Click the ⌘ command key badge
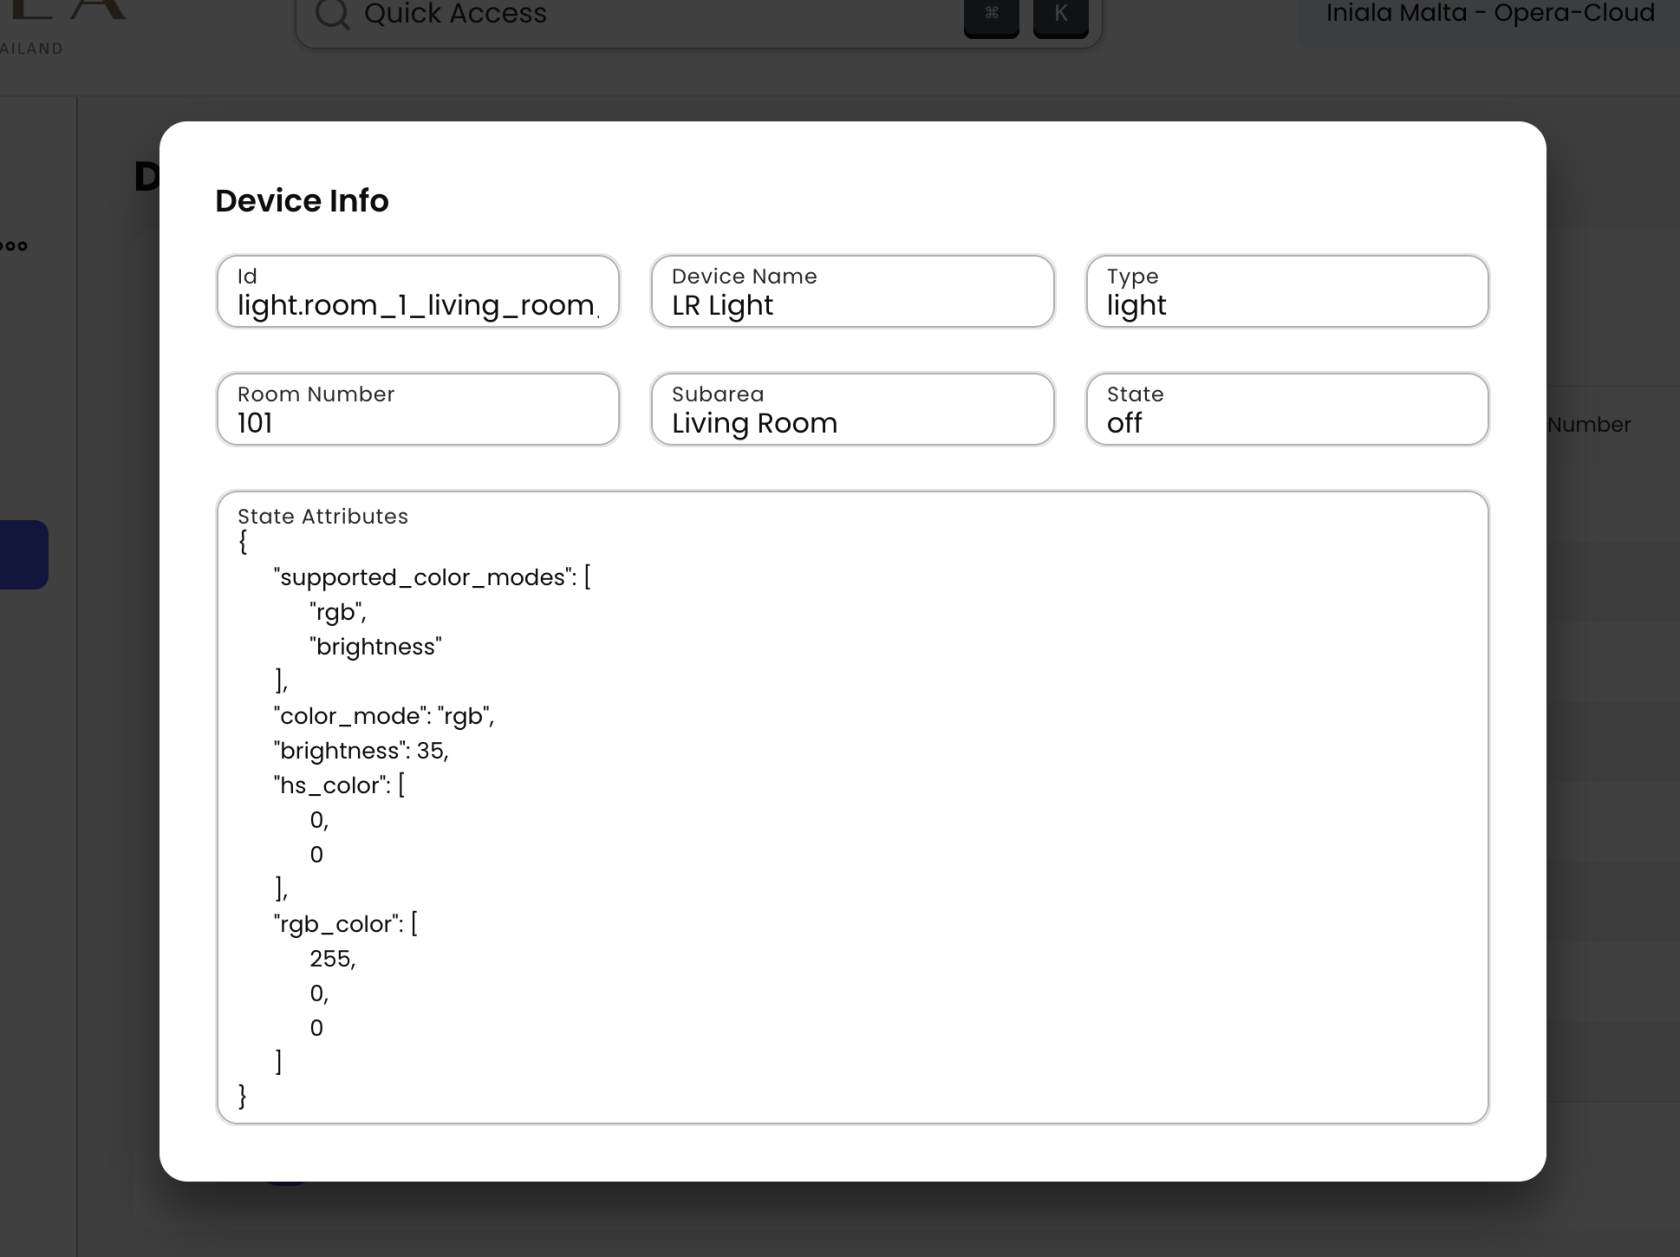 (991, 14)
